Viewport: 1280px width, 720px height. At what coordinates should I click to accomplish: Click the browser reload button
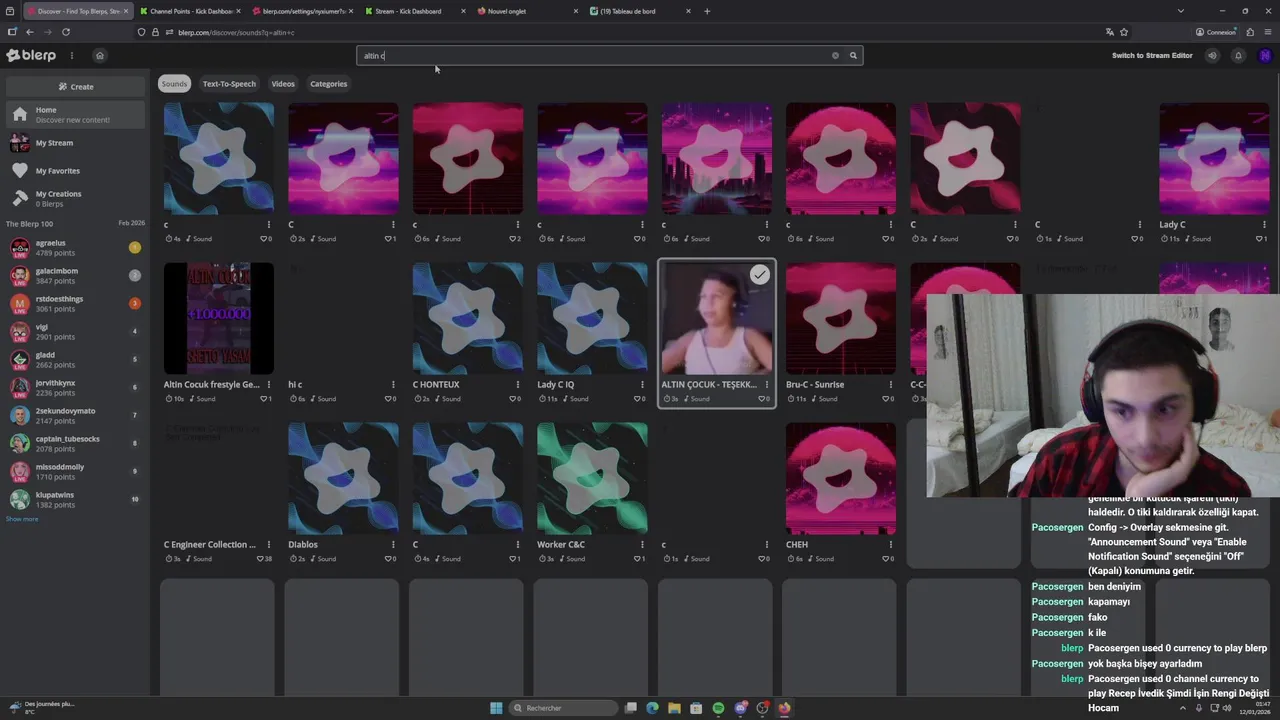coord(66,32)
